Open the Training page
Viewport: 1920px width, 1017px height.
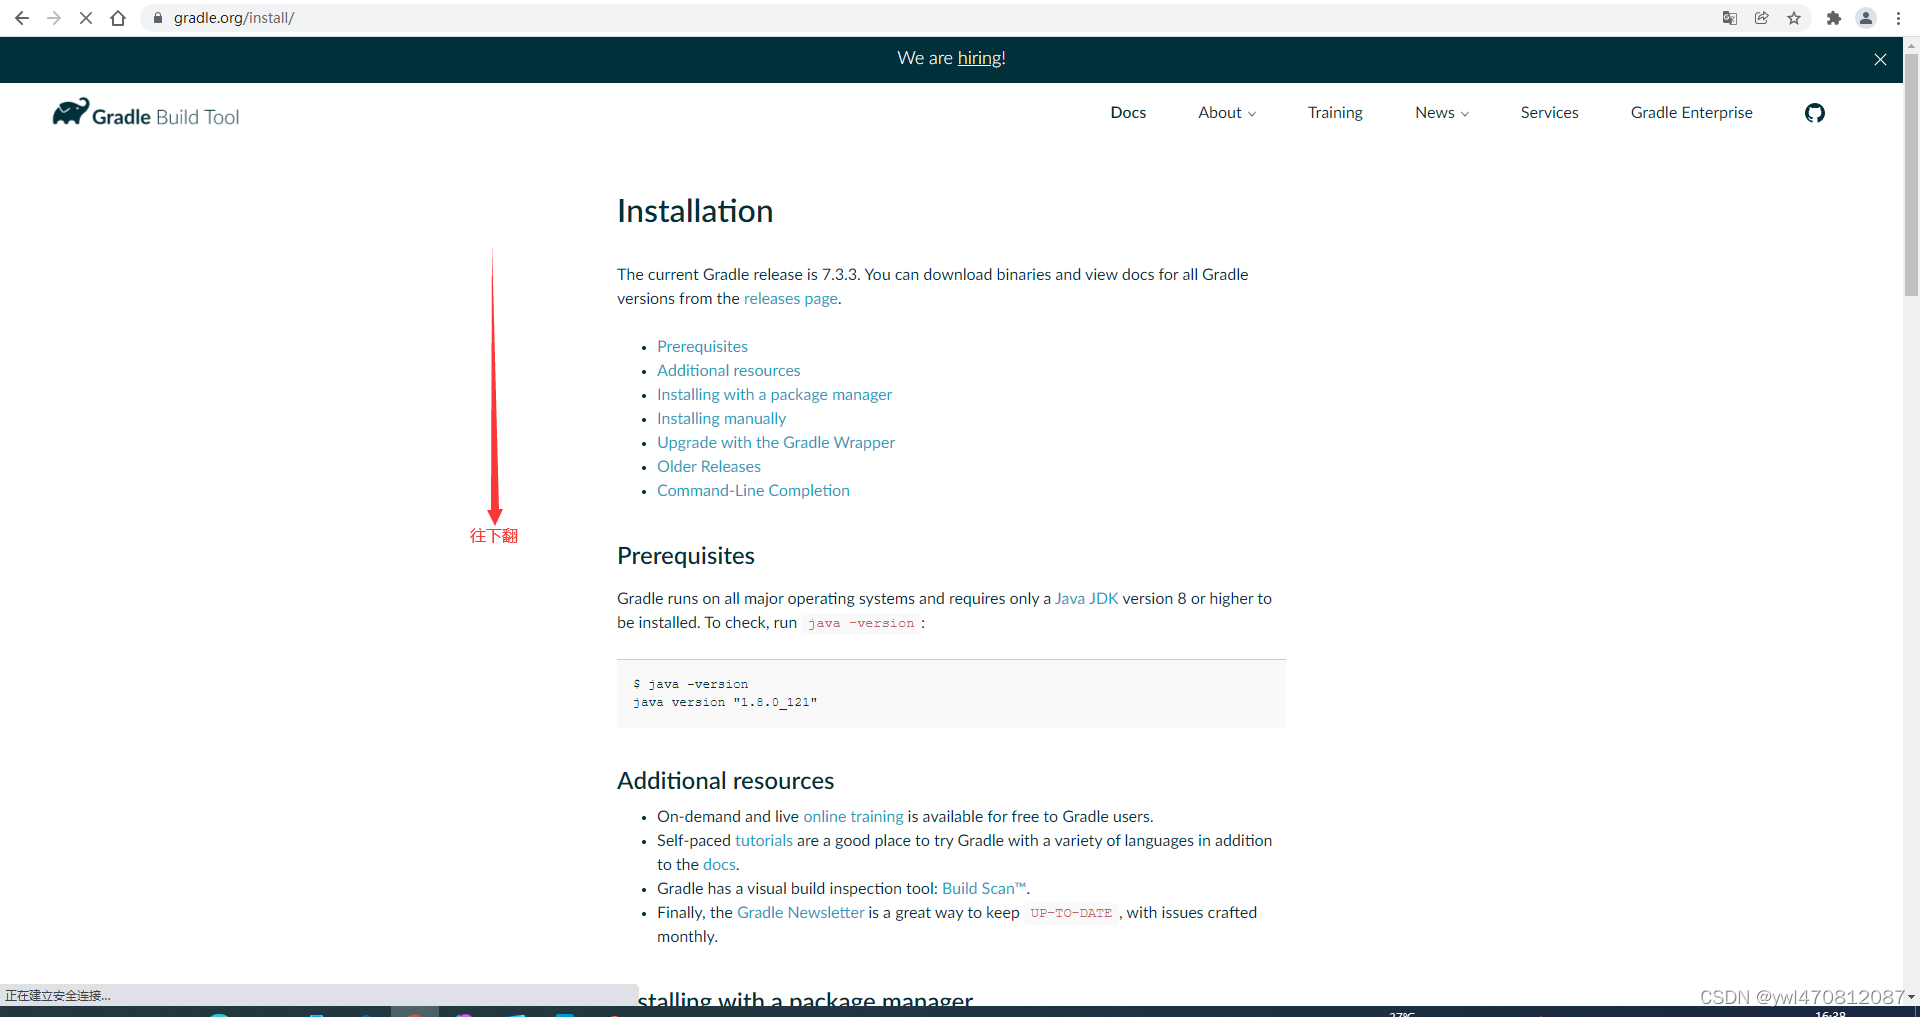click(x=1335, y=113)
